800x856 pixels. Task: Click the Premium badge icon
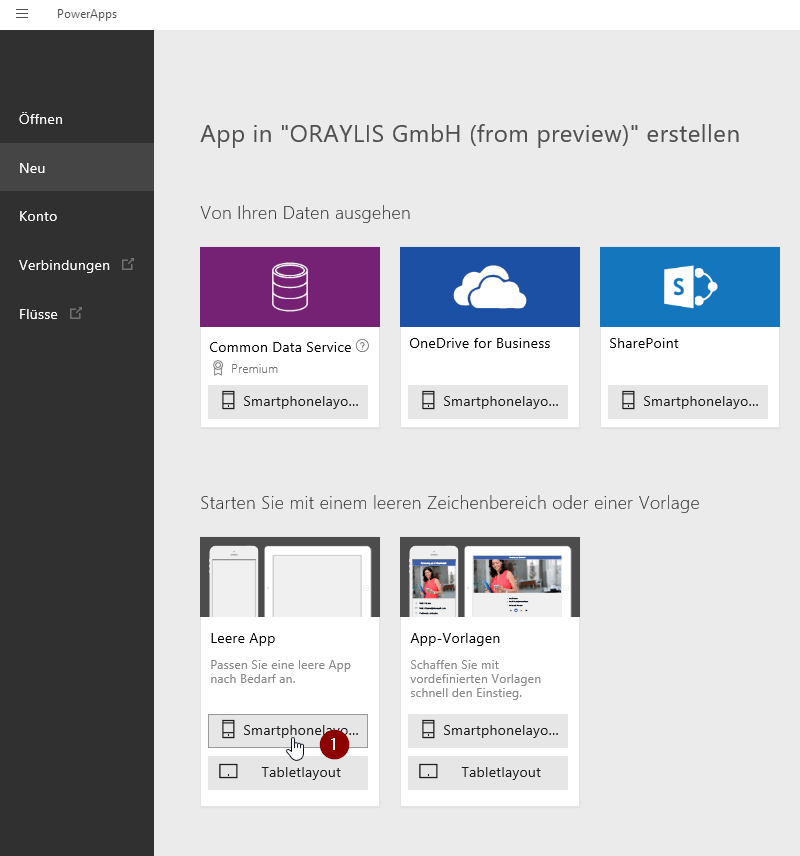[x=218, y=368]
